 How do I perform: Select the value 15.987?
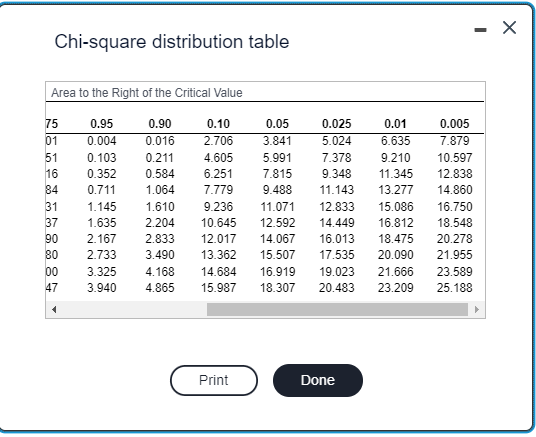point(218,288)
